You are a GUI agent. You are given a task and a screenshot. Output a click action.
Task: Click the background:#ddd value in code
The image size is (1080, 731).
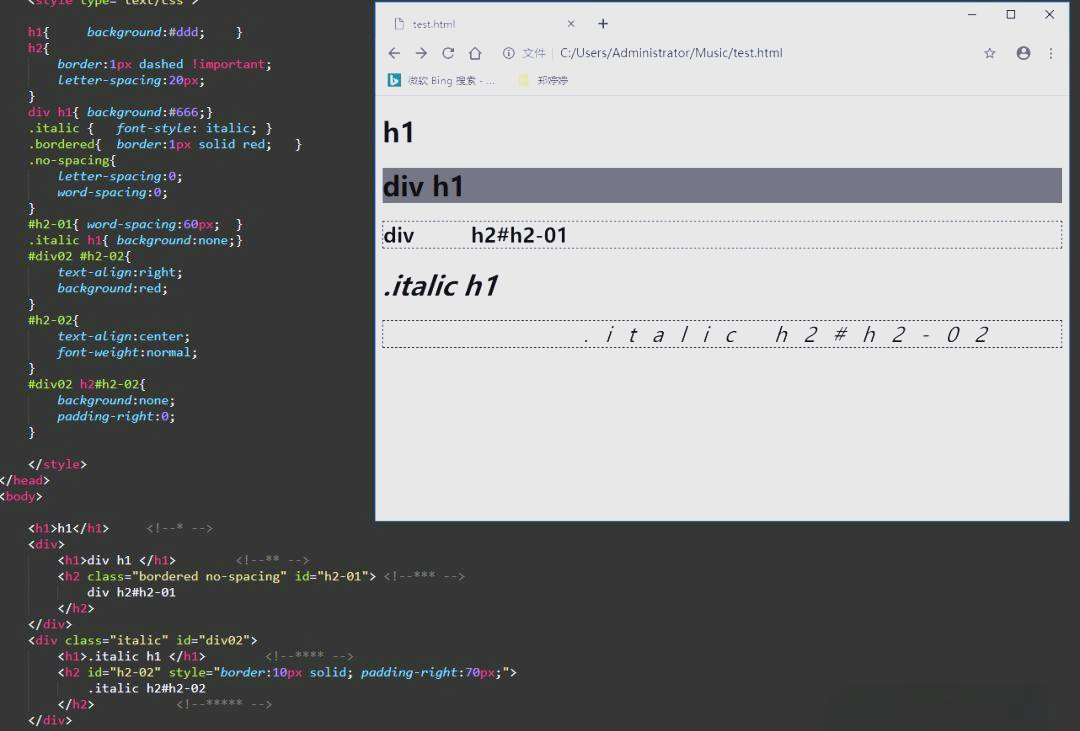(x=146, y=32)
